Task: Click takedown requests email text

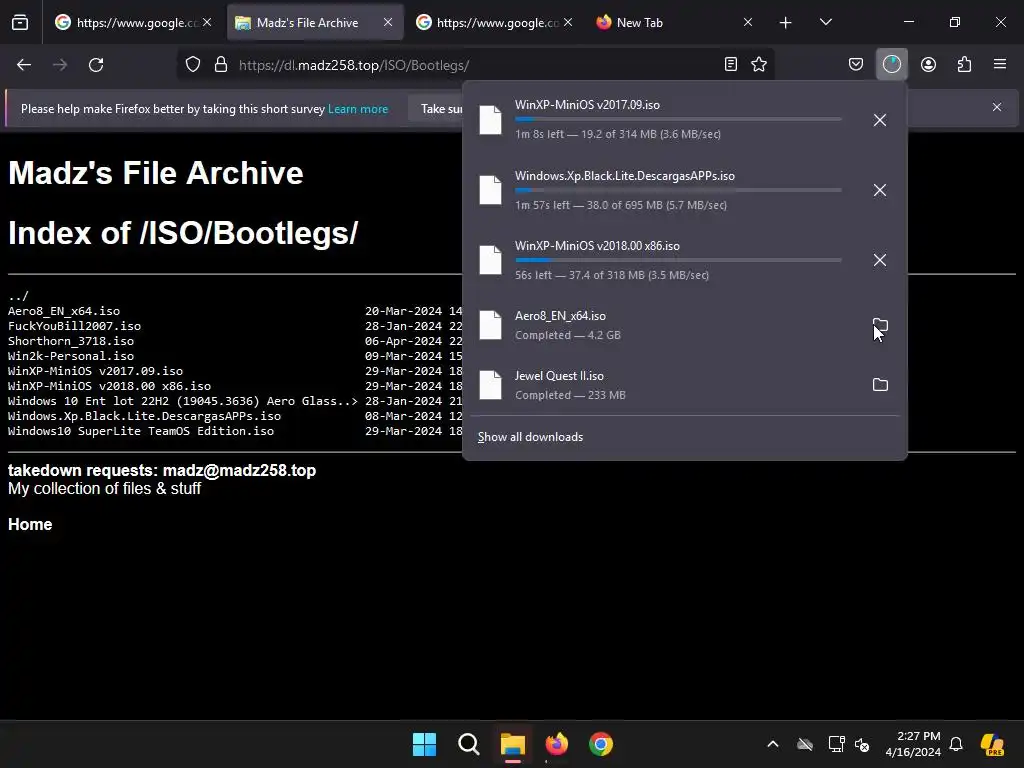Action: click(x=239, y=470)
